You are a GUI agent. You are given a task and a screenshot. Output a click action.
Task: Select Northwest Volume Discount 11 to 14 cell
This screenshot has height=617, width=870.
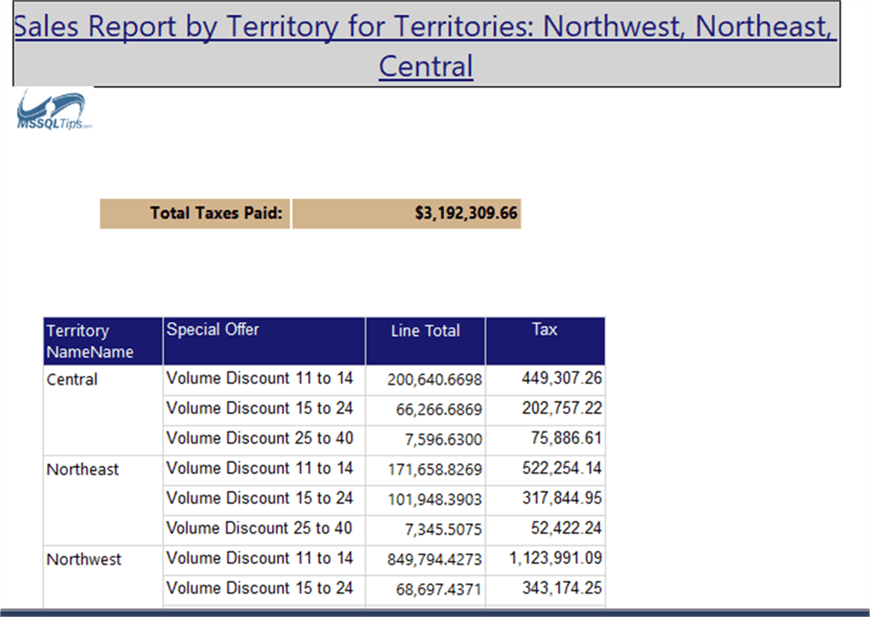click(x=264, y=560)
